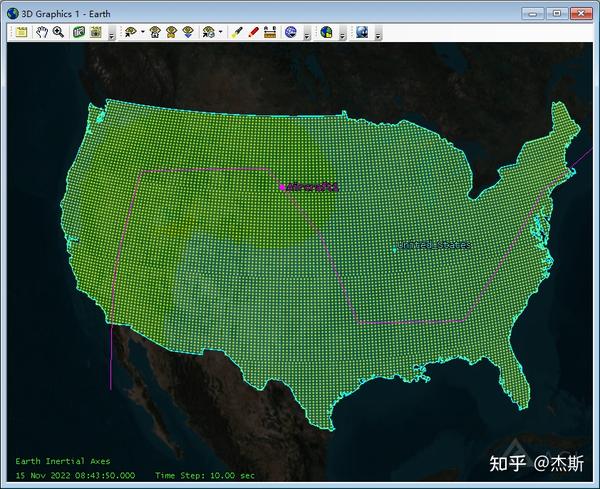This screenshot has height=489, width=600.
Task: Click the globe download icon
Action: [x=362, y=32]
